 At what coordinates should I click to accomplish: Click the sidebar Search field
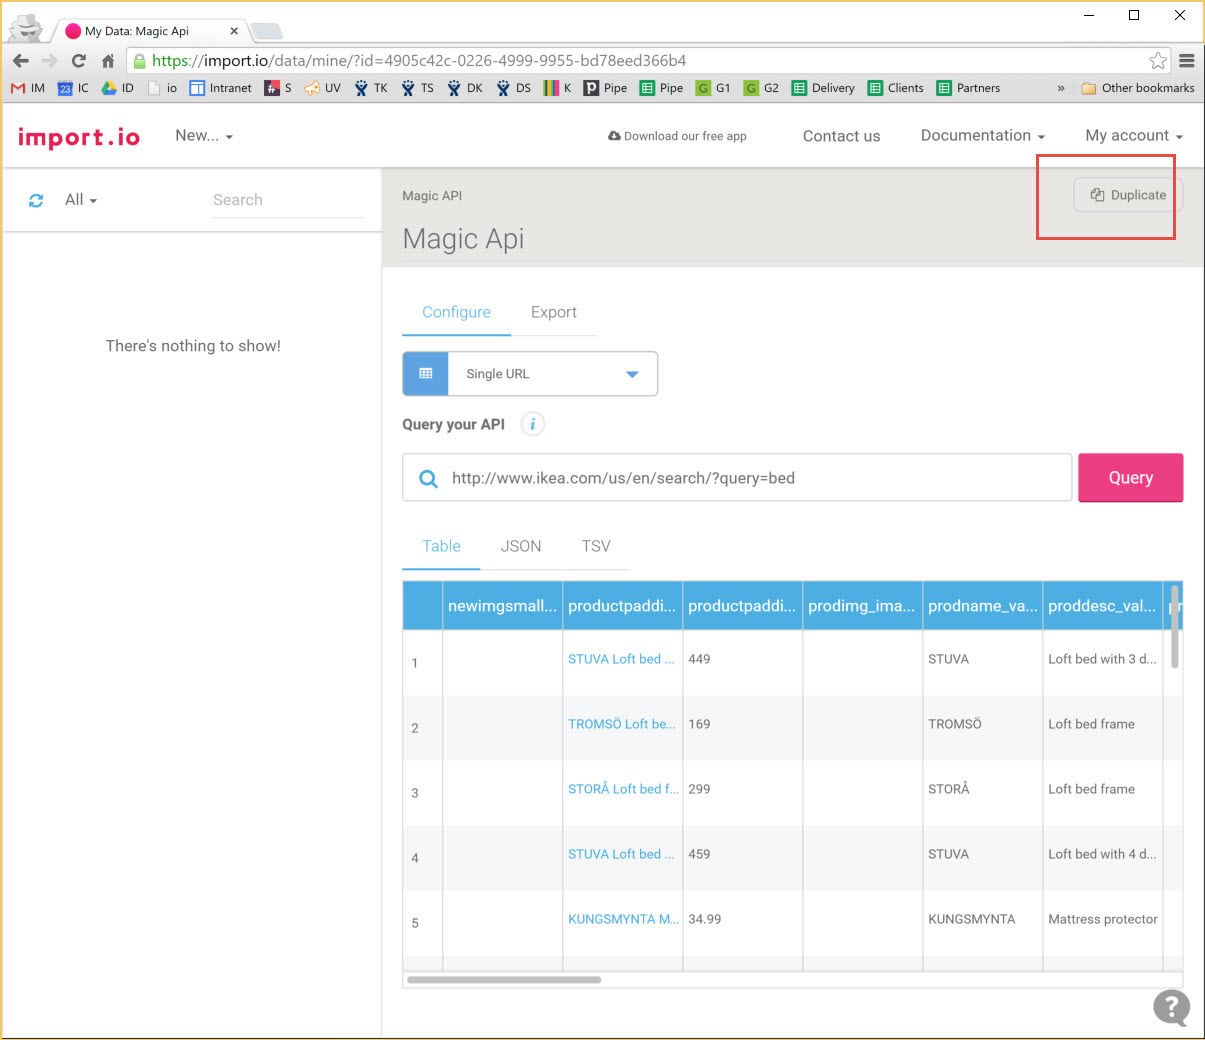(287, 200)
